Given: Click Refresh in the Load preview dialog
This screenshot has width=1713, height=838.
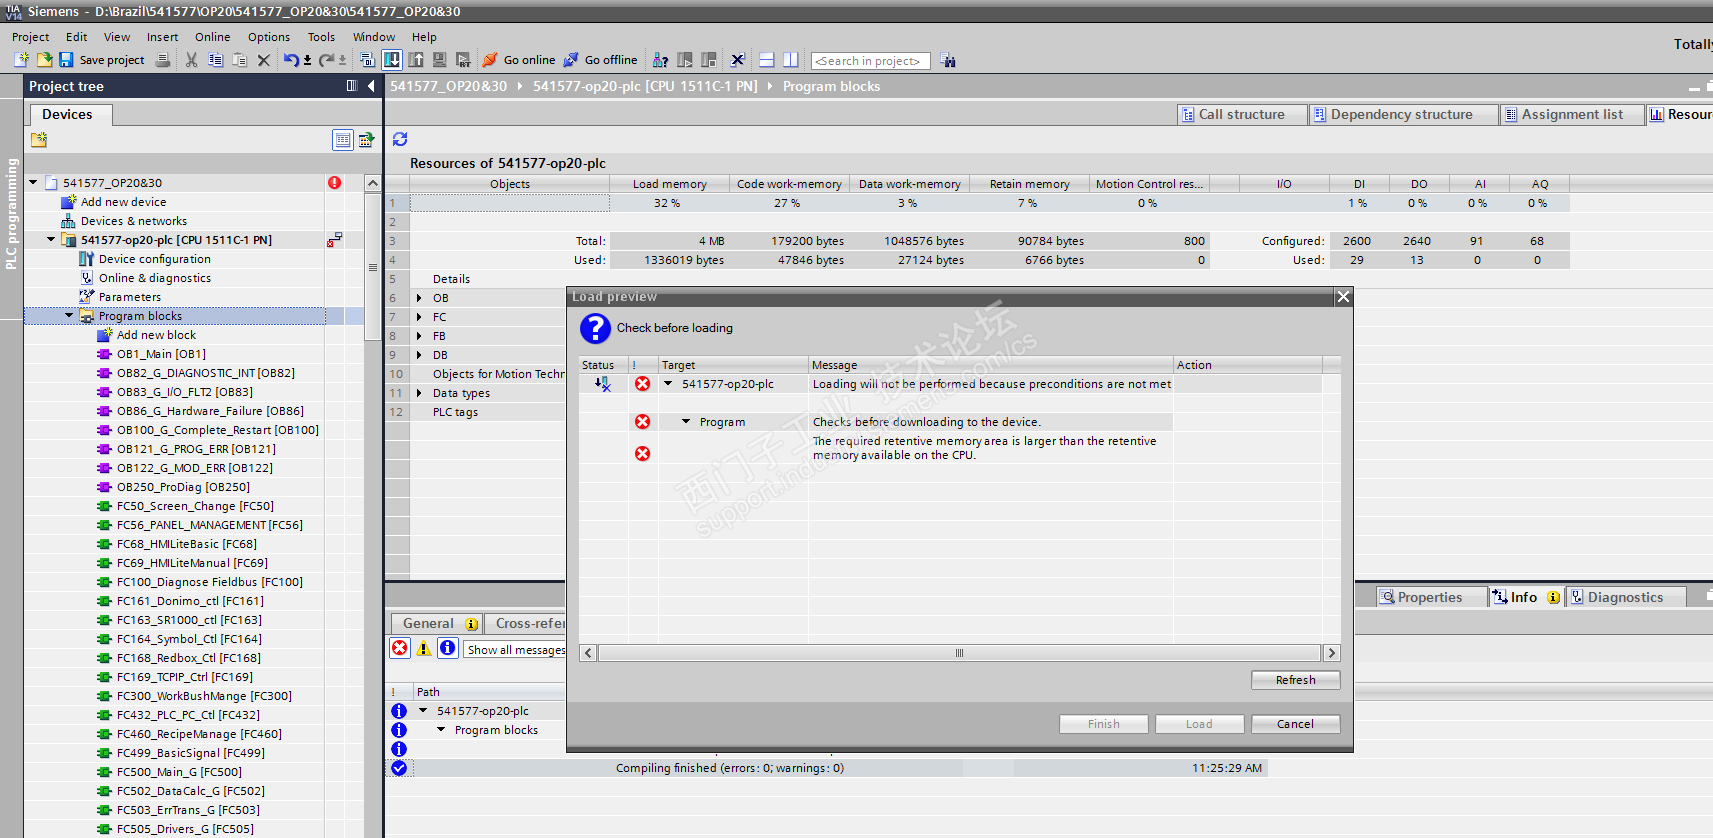Looking at the screenshot, I should pyautogui.click(x=1295, y=680).
